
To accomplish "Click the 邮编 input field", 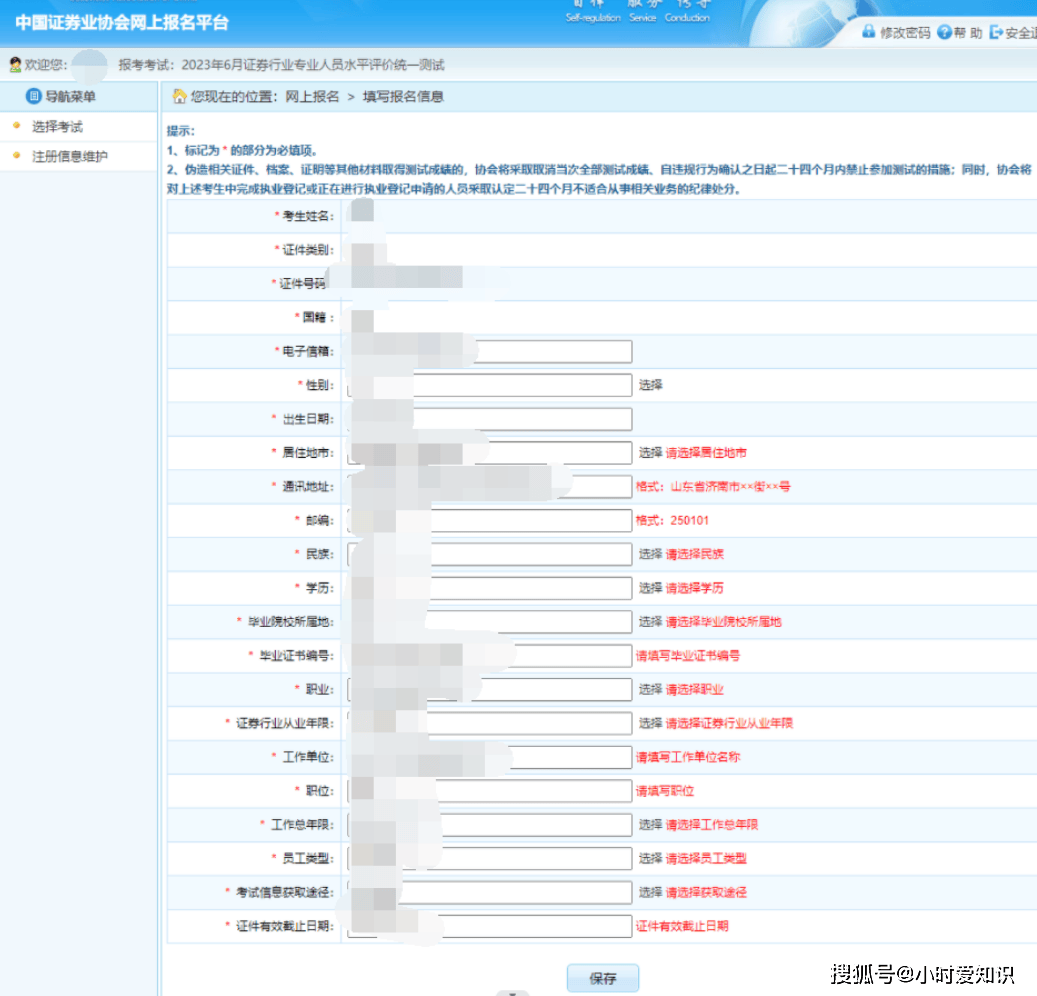I will (x=489, y=520).
